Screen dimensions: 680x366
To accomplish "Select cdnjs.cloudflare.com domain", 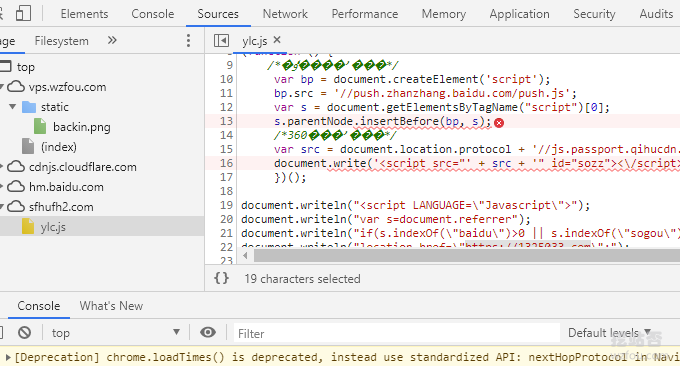I will (x=82, y=167).
